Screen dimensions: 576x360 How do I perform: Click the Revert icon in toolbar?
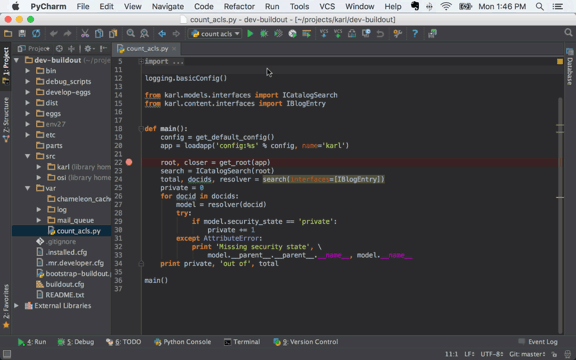[380, 34]
